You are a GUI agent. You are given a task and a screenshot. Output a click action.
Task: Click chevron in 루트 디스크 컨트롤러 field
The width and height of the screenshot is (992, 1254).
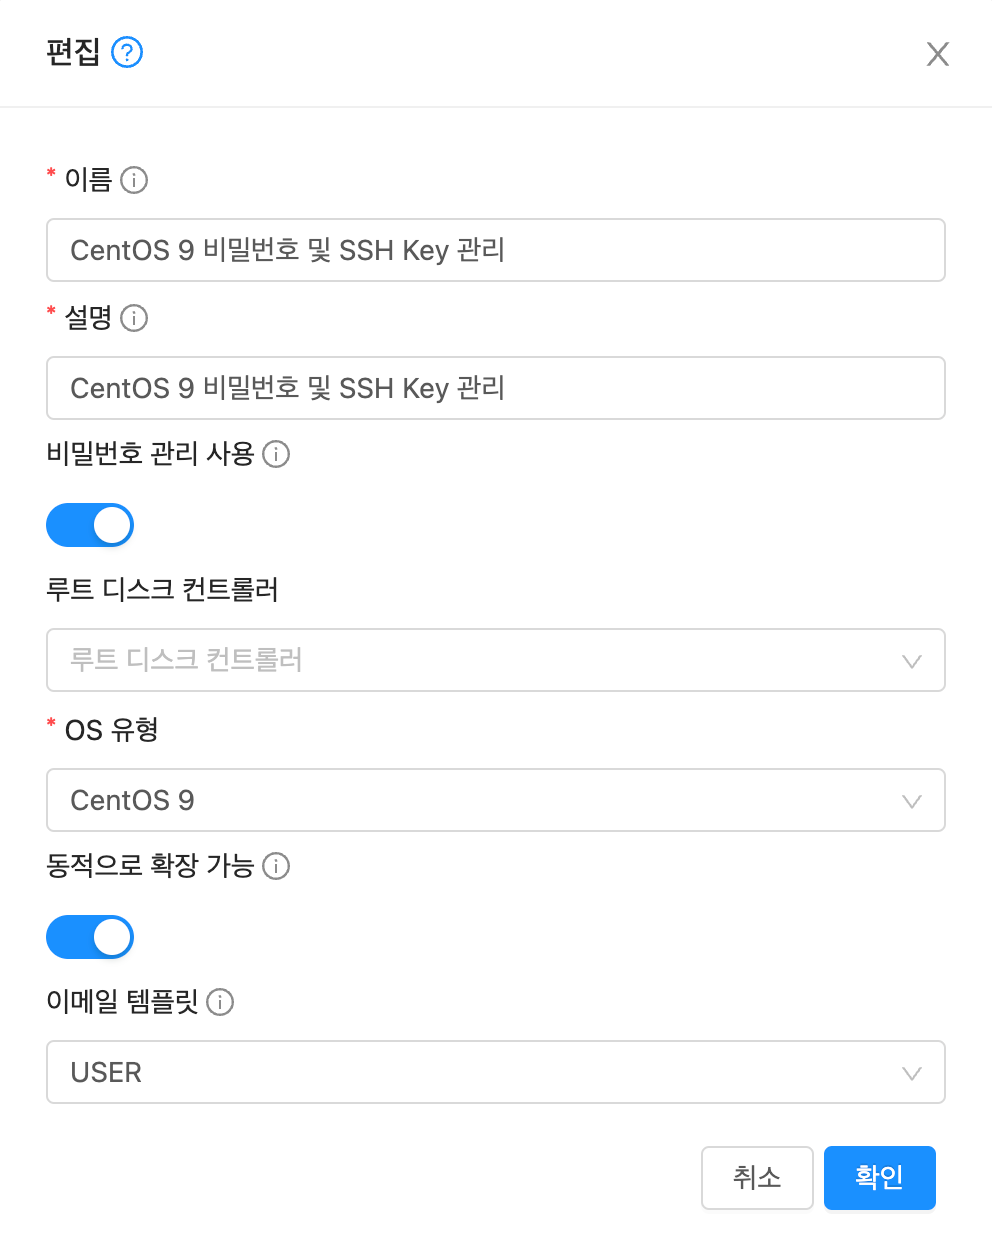[911, 661]
